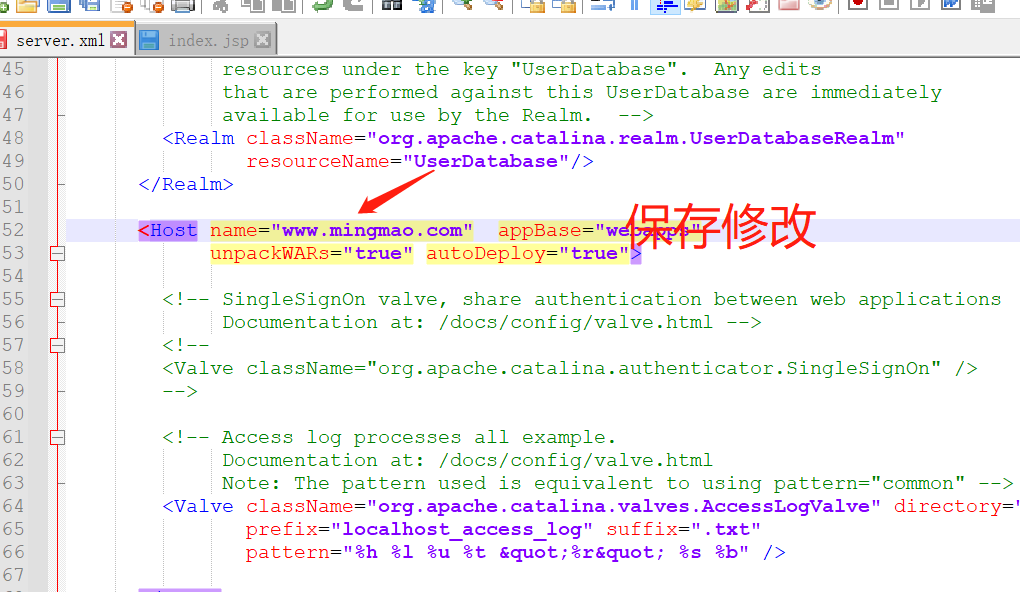Screen dimensions: 1020x592
Task: Click the "</Realm>" closing tag on line 50
Action: click(186, 184)
